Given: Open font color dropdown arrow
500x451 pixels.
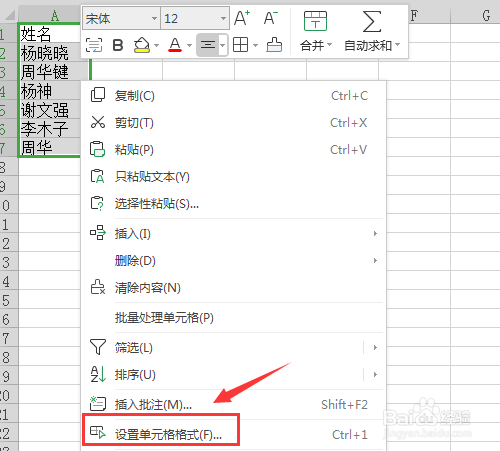Looking at the screenshot, I should click(x=189, y=45).
